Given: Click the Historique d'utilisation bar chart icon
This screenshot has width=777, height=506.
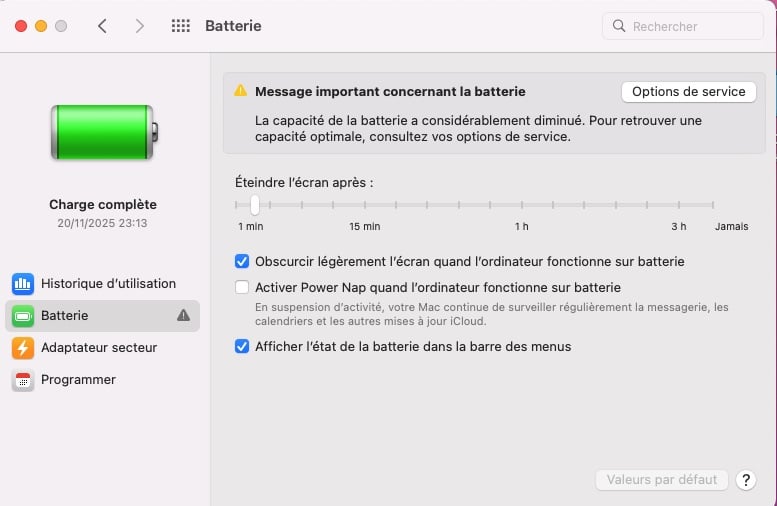Looking at the screenshot, I should (23, 284).
